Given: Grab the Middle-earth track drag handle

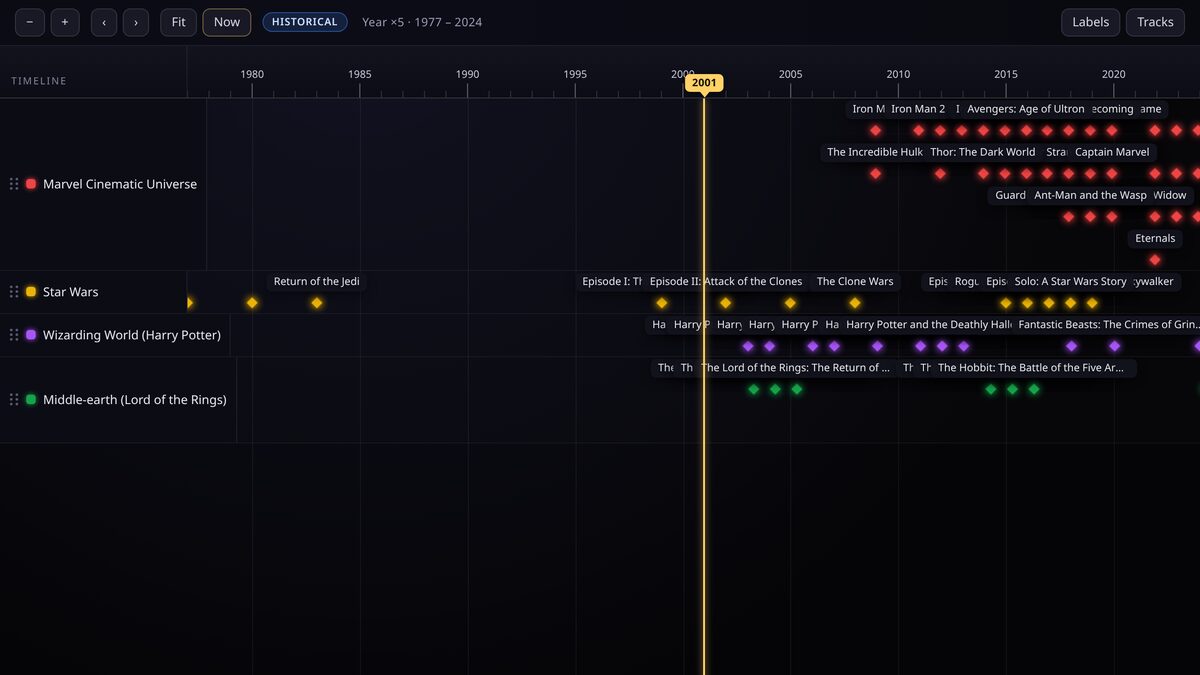Looking at the screenshot, I should pos(14,400).
